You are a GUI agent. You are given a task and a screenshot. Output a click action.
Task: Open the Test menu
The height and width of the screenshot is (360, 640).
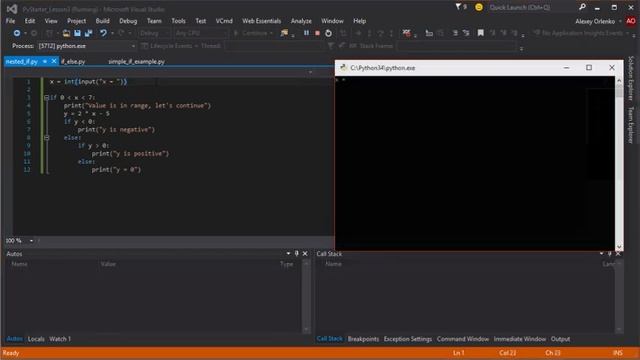[x=201, y=21]
